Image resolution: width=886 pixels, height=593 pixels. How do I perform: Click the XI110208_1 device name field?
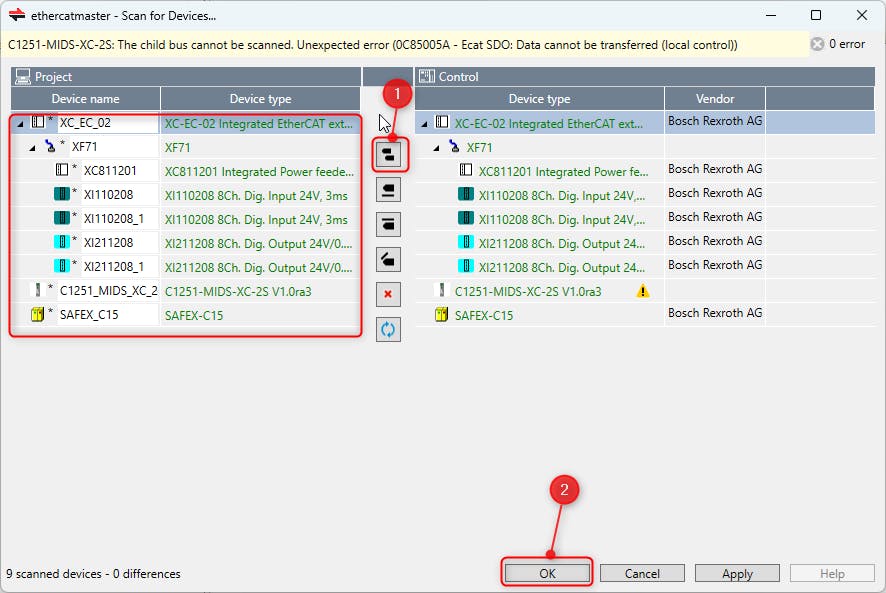(x=118, y=219)
